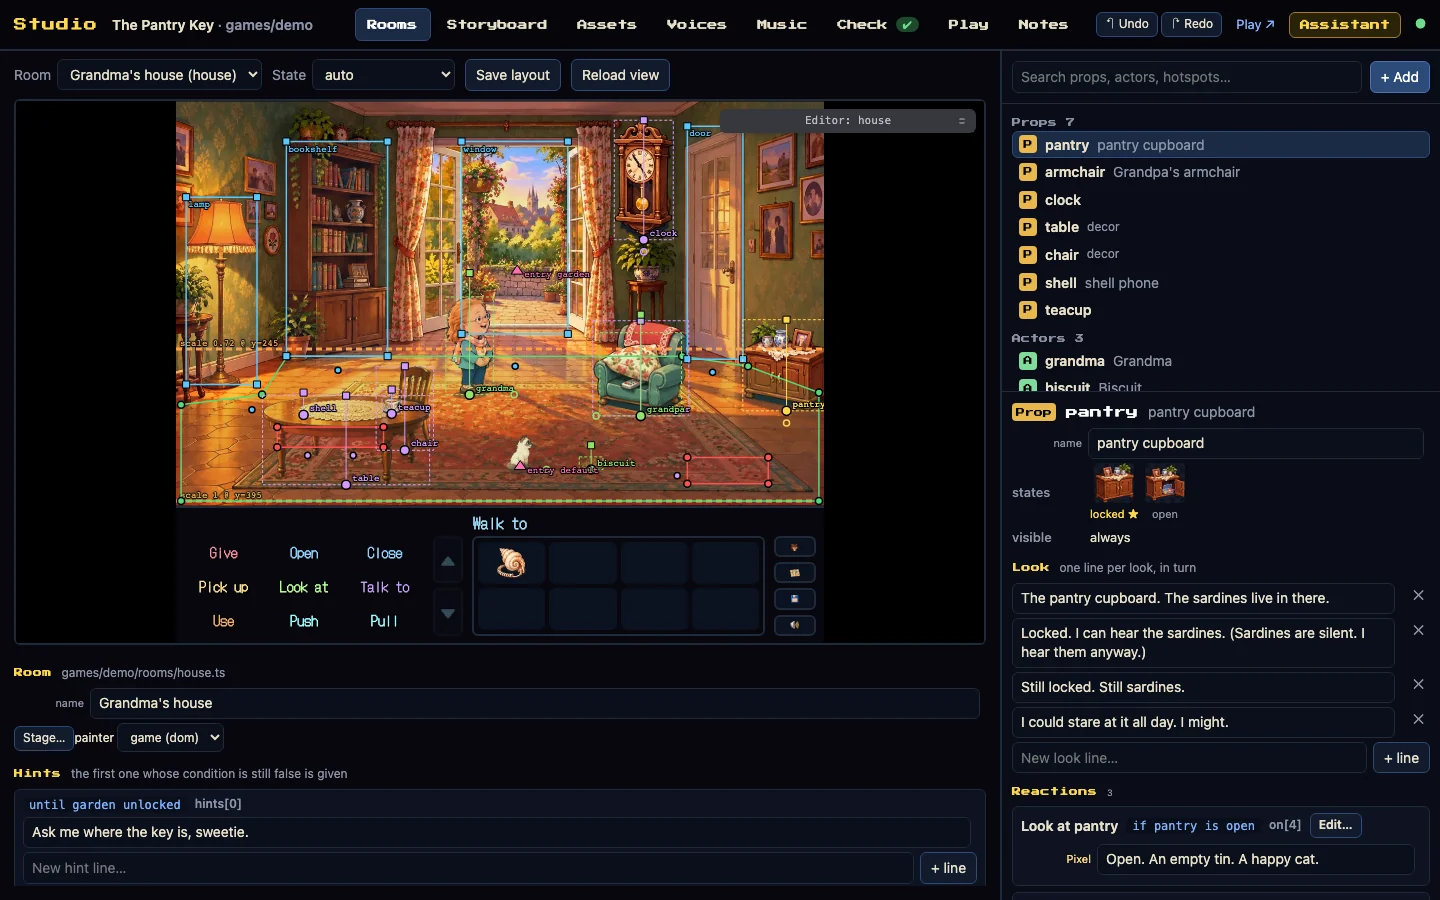Switch to the Play tab
Viewport: 1440px width, 900px height.
pyautogui.click(x=968, y=24)
